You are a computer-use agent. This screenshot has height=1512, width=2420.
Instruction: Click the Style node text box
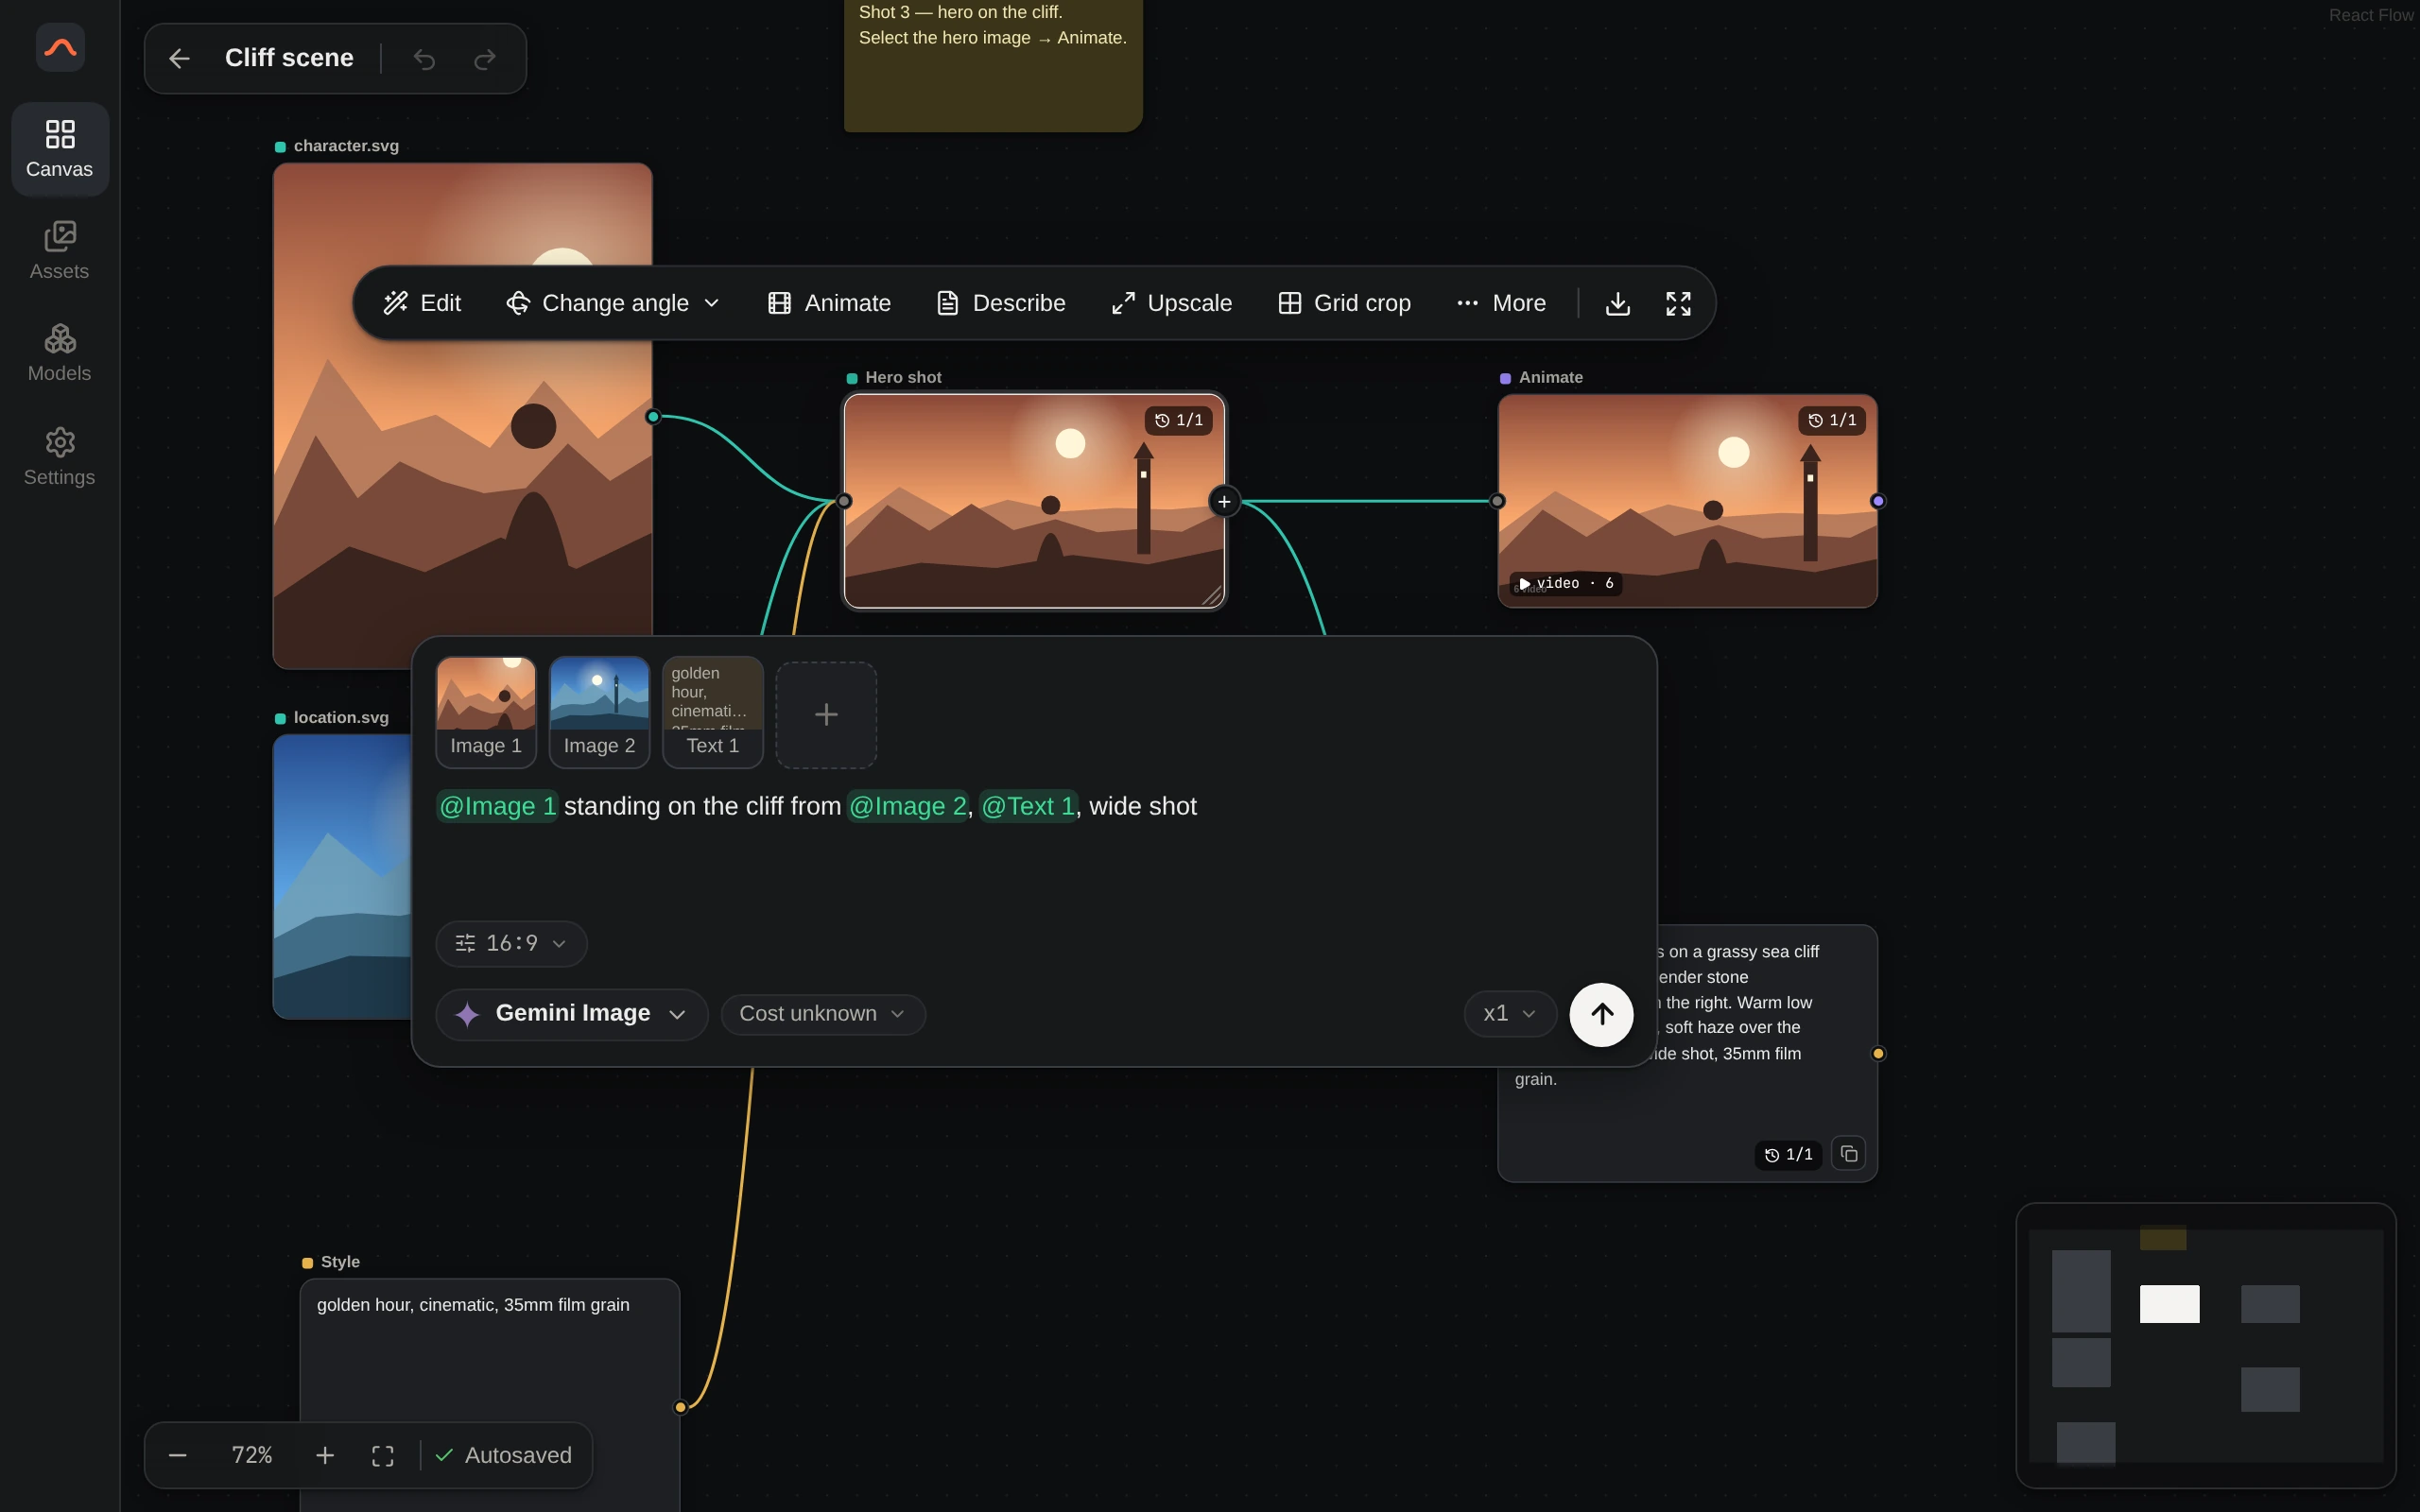(490, 1395)
